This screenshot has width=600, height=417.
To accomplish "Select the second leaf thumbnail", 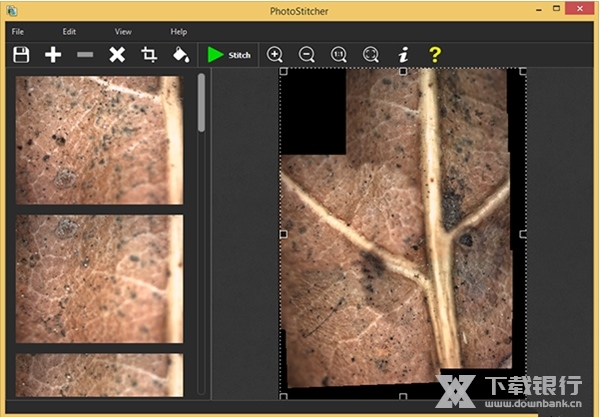I will tap(100, 277).
